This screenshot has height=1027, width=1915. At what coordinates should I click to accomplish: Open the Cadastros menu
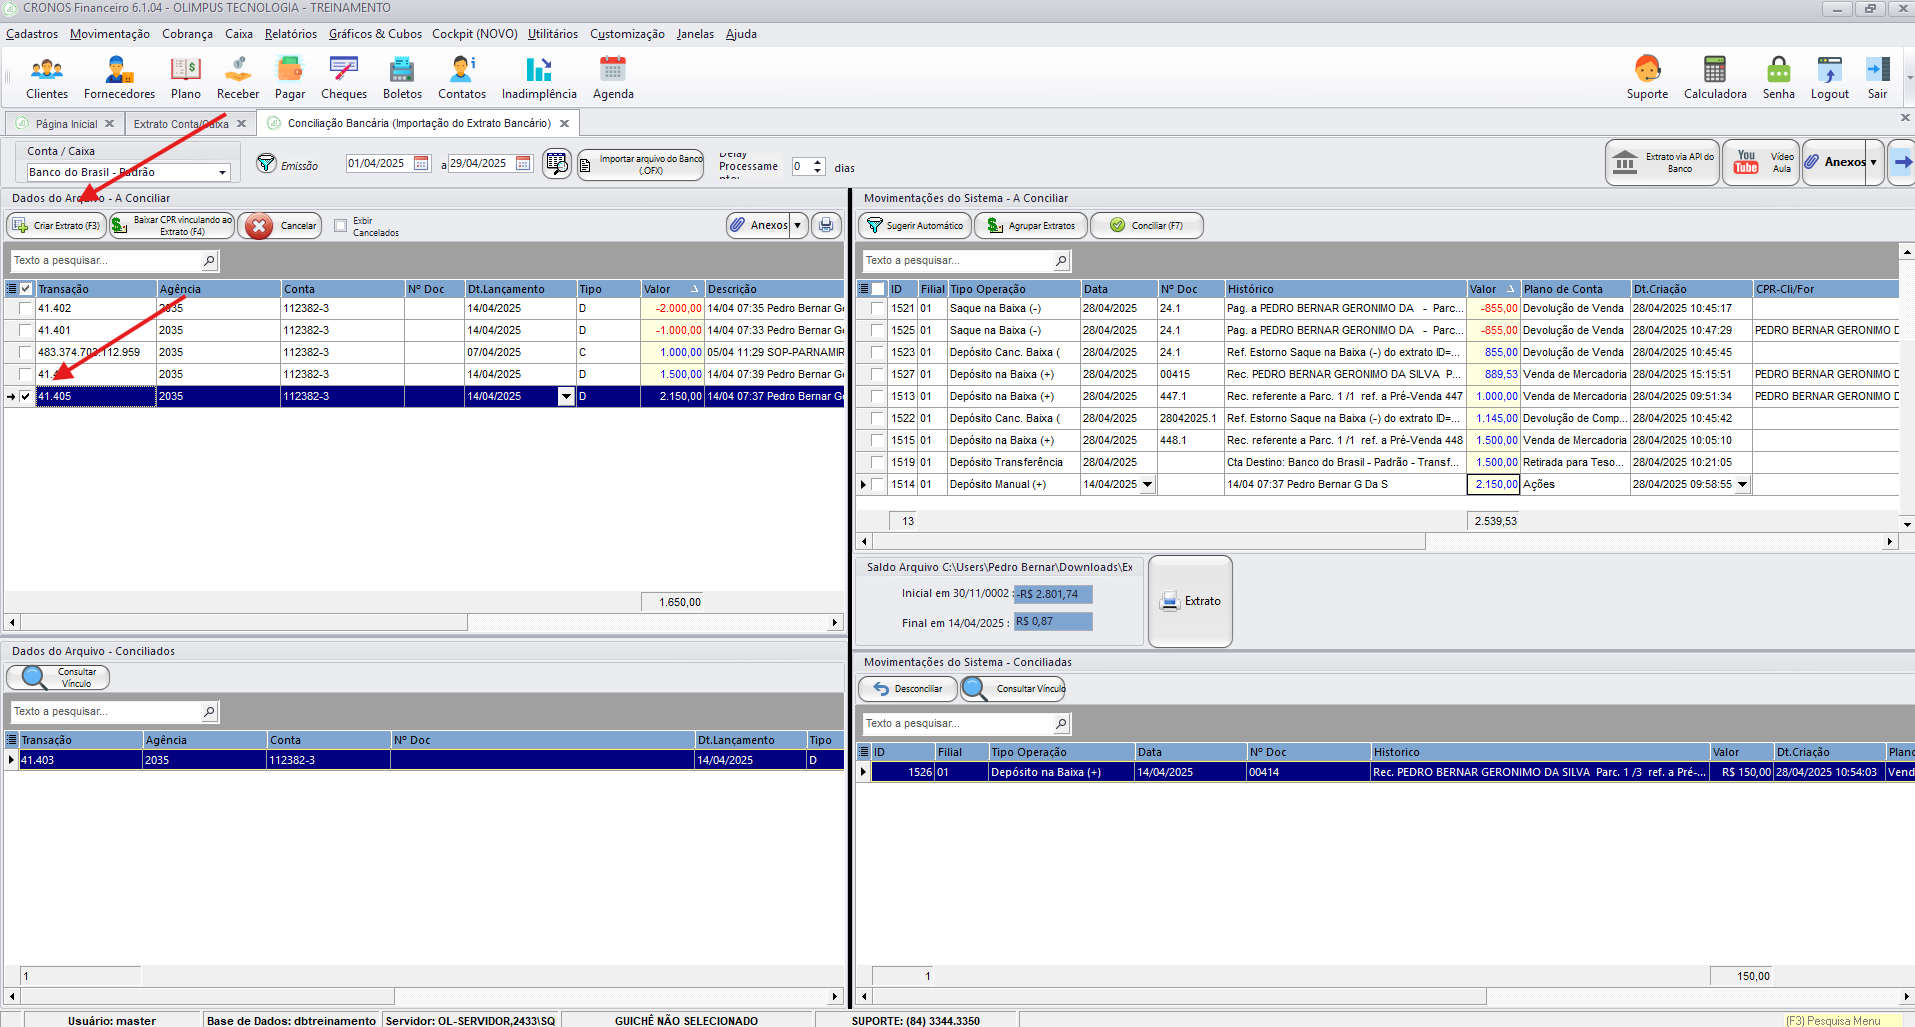[32, 34]
